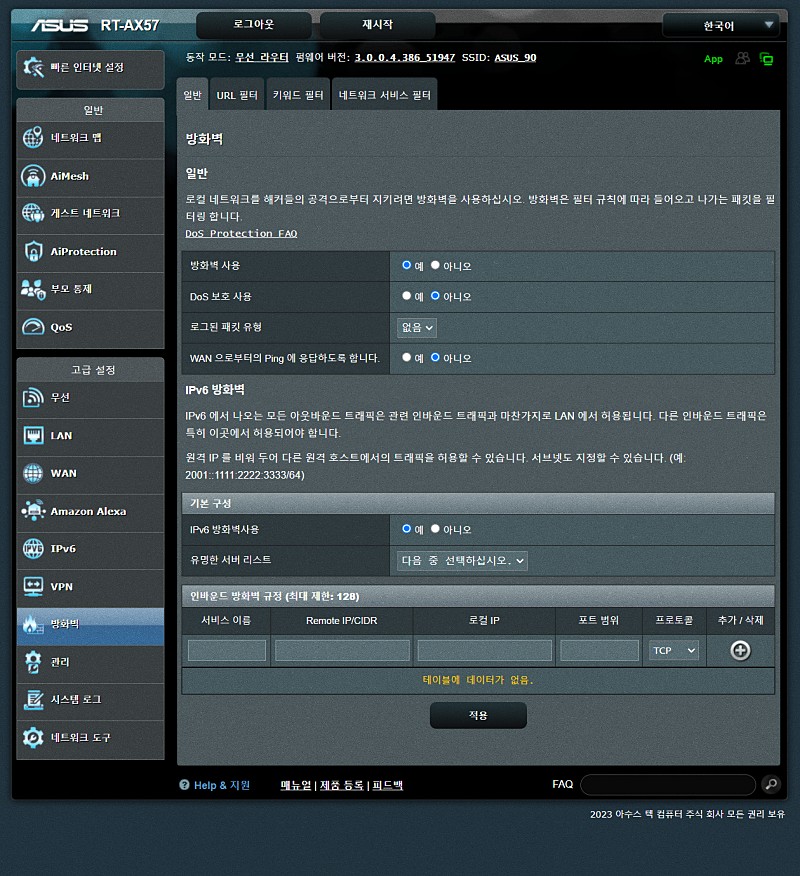Switch to the 키워드 필터 tab
The image size is (800, 876).
click(x=298, y=95)
